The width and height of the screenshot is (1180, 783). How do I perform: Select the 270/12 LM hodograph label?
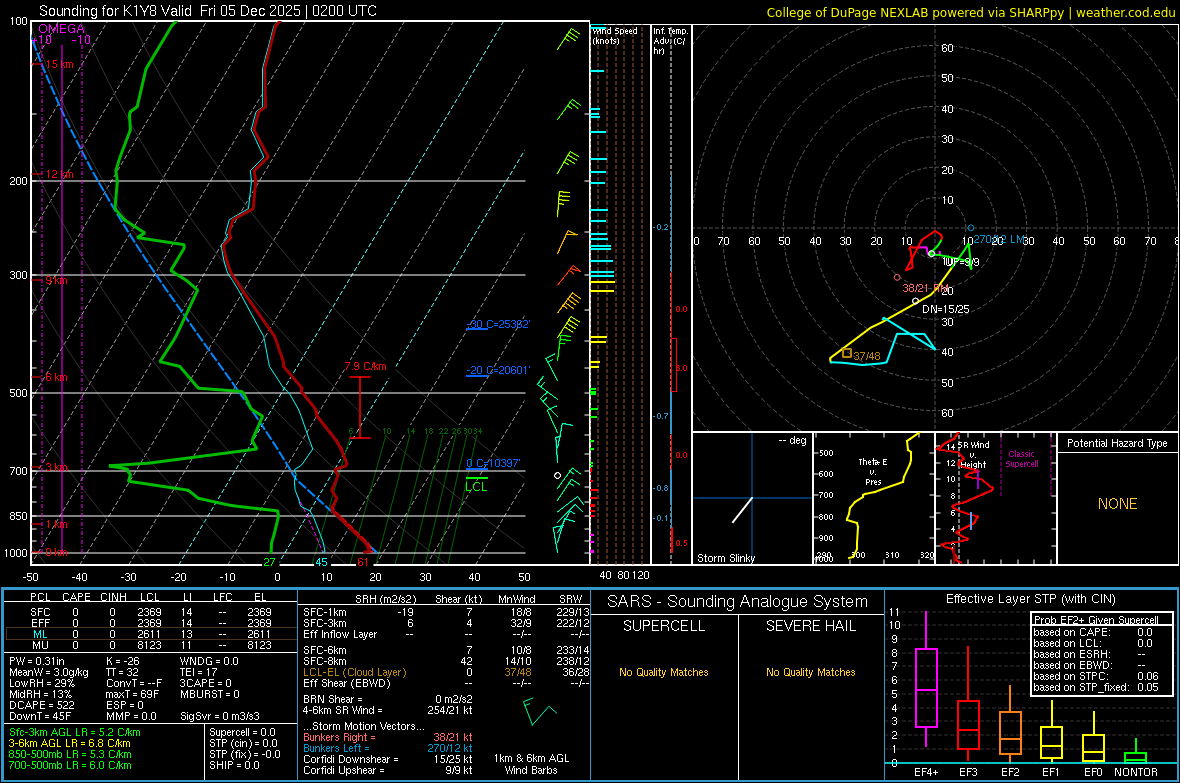click(x=999, y=239)
